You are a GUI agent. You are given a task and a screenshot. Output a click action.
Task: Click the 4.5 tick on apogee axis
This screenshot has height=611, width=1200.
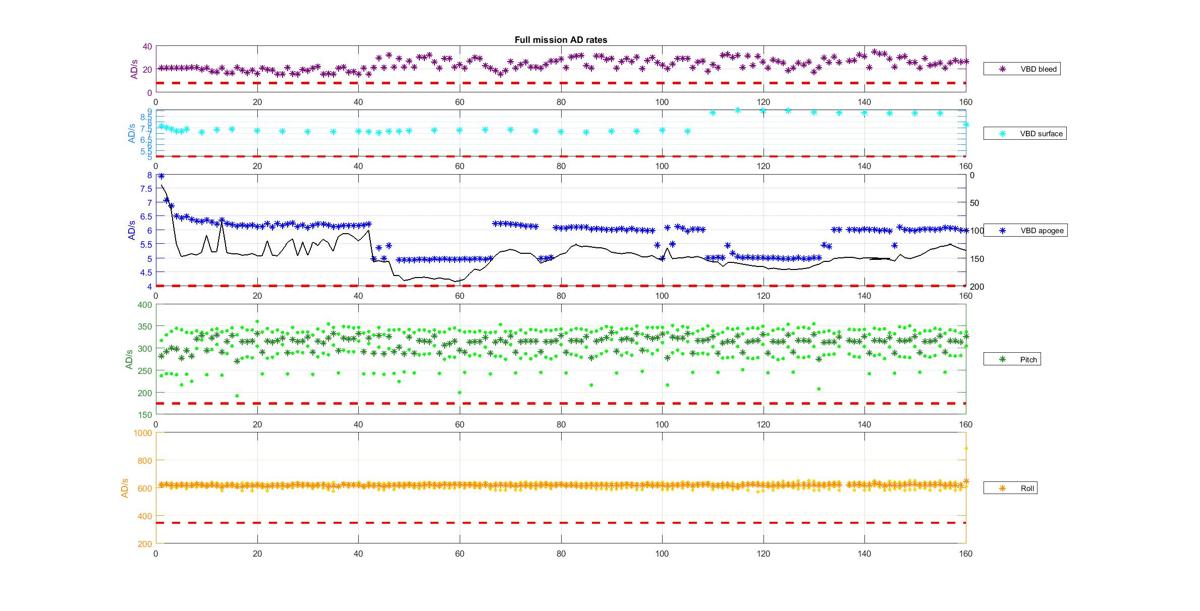coord(145,273)
